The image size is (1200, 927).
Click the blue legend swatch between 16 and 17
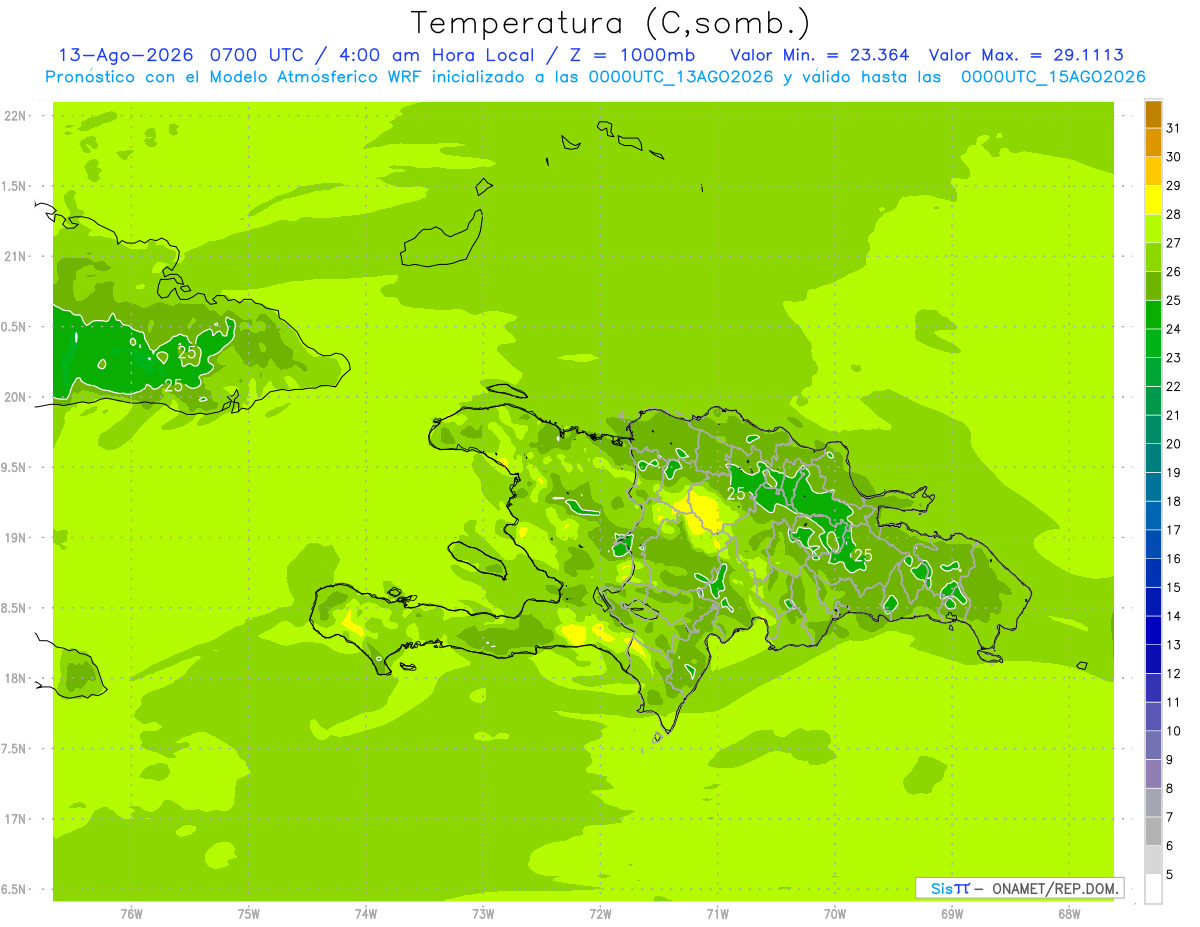[1153, 545]
